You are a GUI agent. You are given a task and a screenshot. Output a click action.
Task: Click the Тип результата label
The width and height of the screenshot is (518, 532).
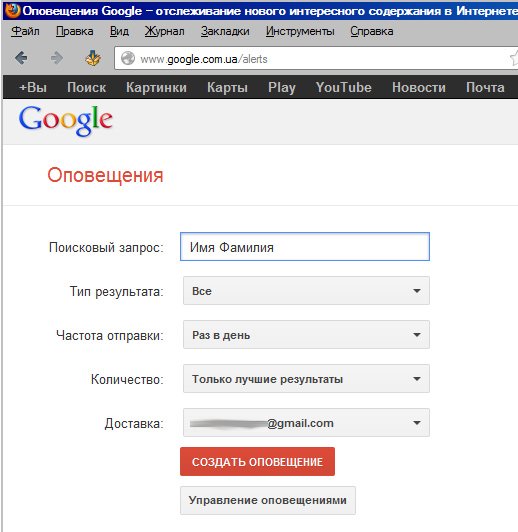pos(117,291)
